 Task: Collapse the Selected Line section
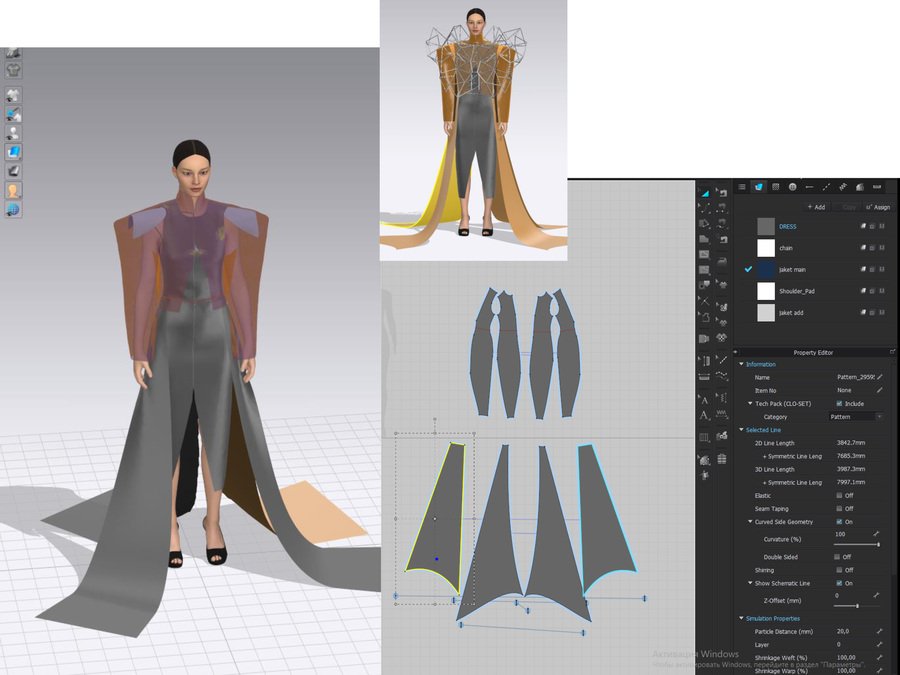coord(741,430)
